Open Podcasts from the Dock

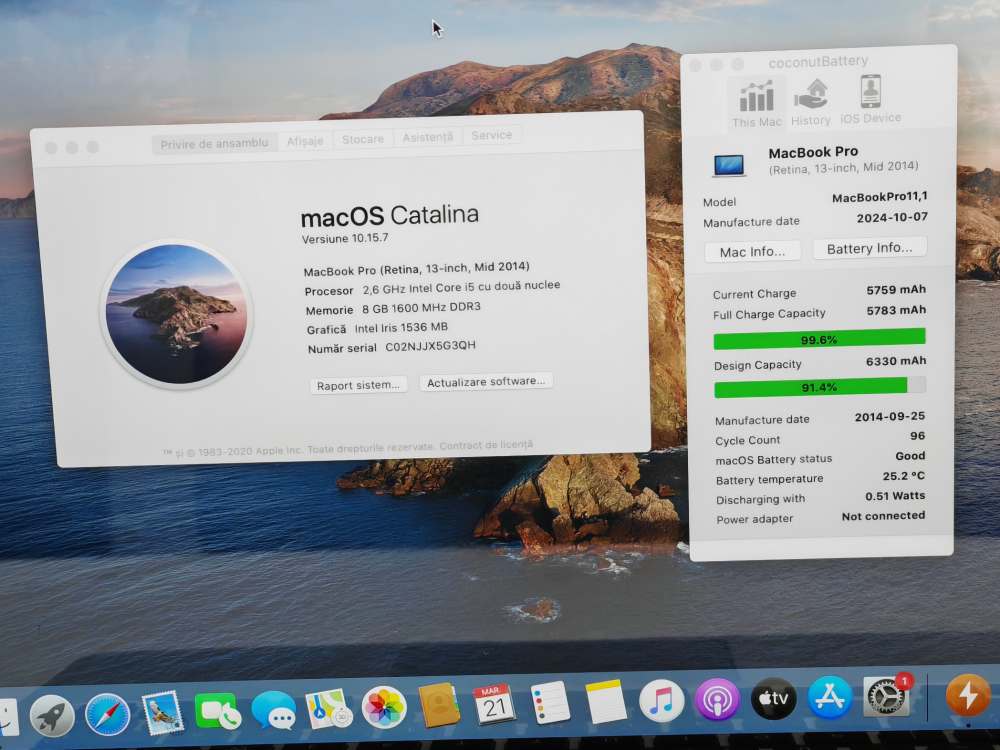pos(717,700)
